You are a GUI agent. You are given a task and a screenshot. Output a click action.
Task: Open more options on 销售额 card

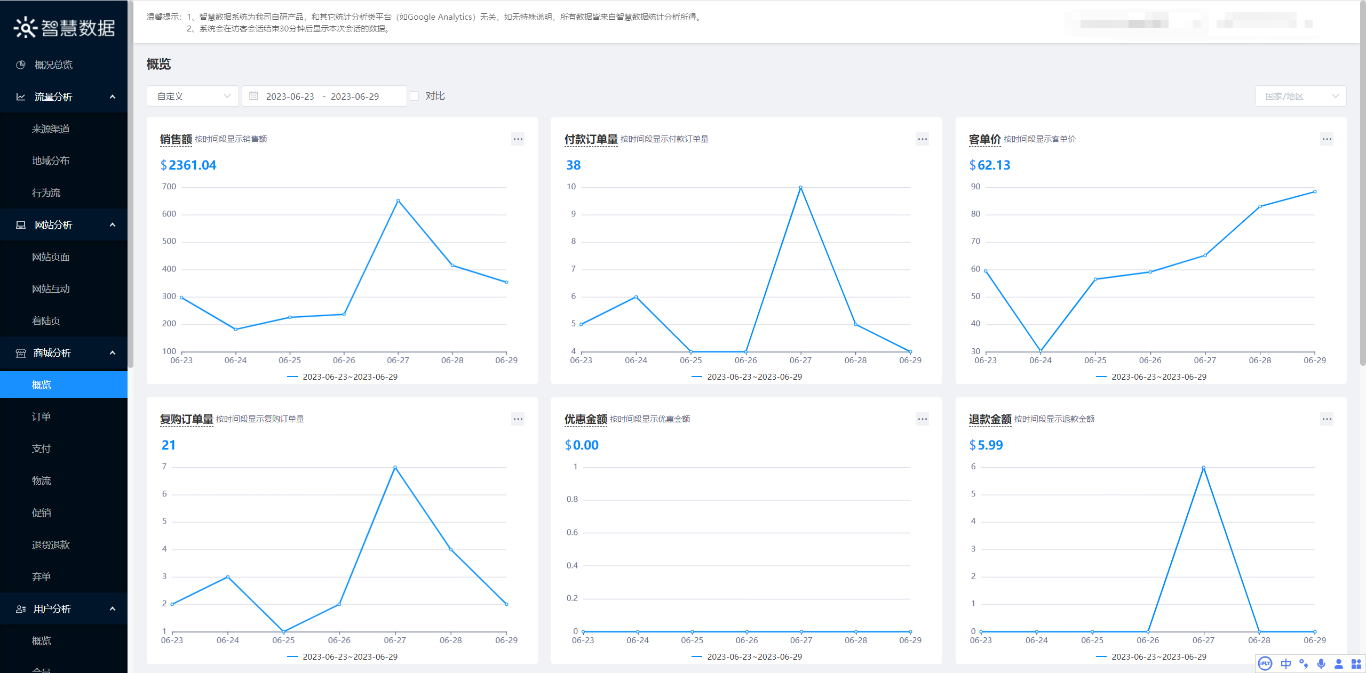518,139
